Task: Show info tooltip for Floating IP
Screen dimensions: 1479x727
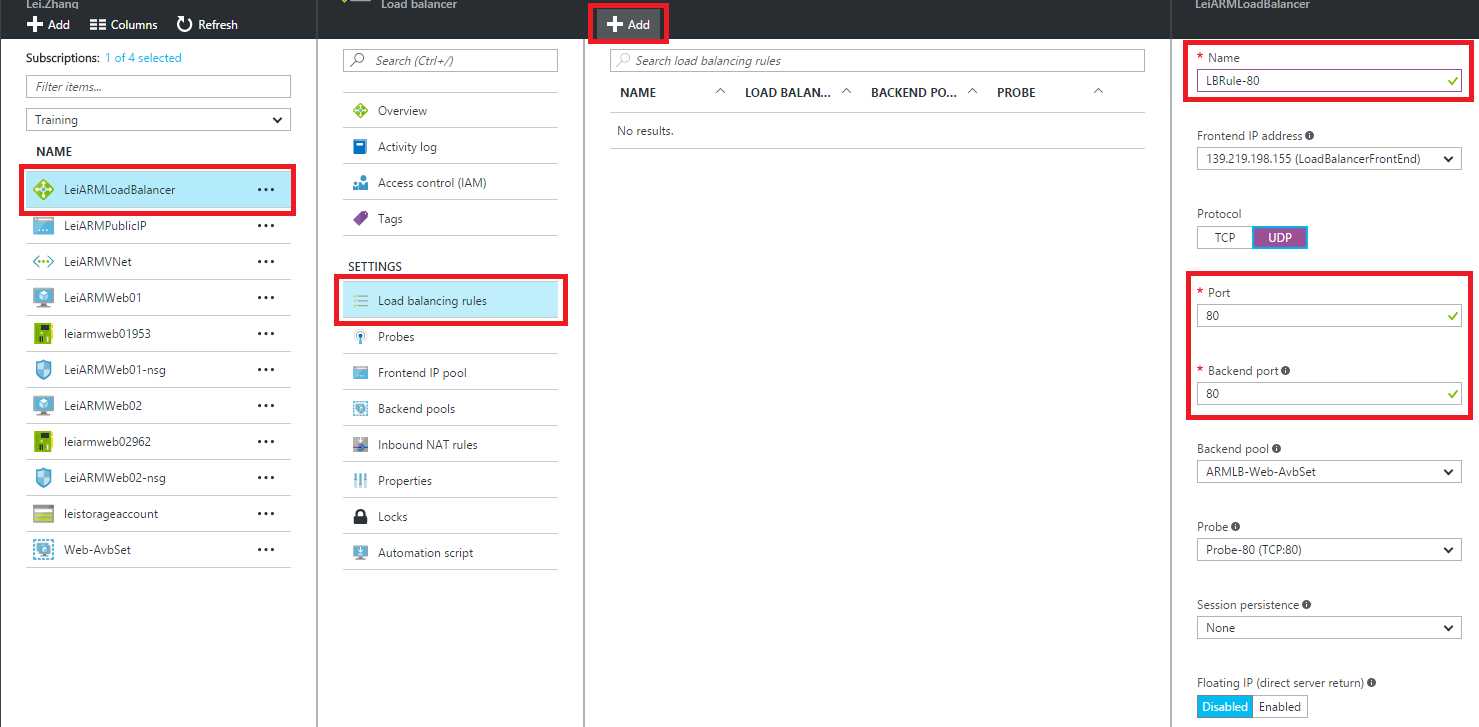Action: point(1371,683)
